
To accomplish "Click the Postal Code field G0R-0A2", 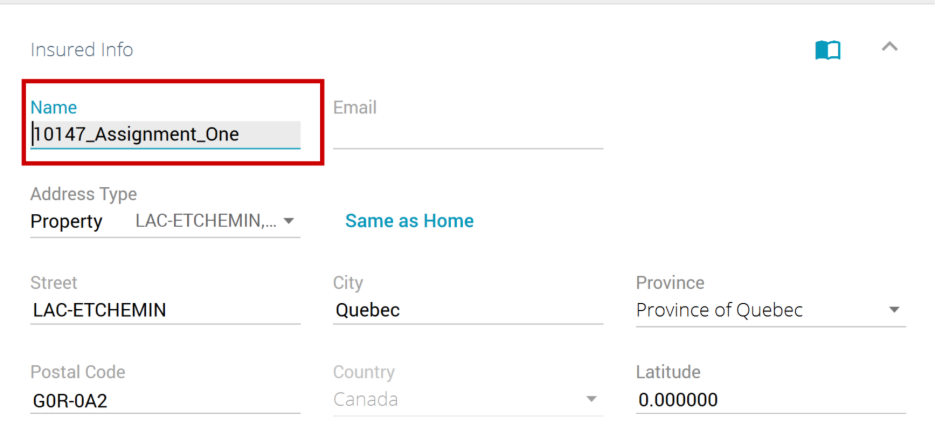I will [165, 400].
